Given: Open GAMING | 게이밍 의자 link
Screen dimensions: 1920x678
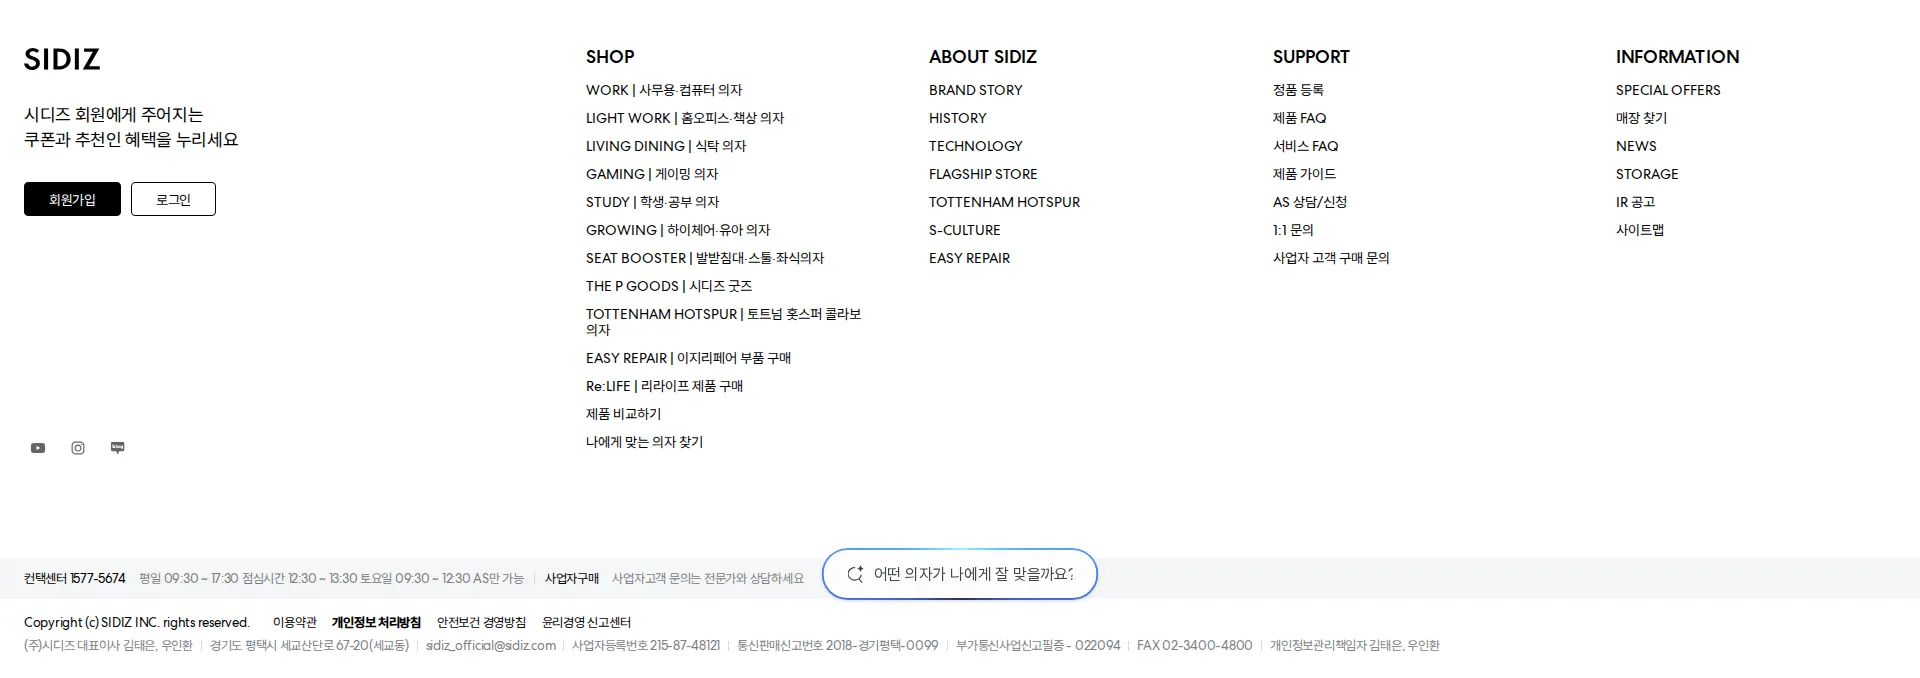Looking at the screenshot, I should click(x=652, y=174).
